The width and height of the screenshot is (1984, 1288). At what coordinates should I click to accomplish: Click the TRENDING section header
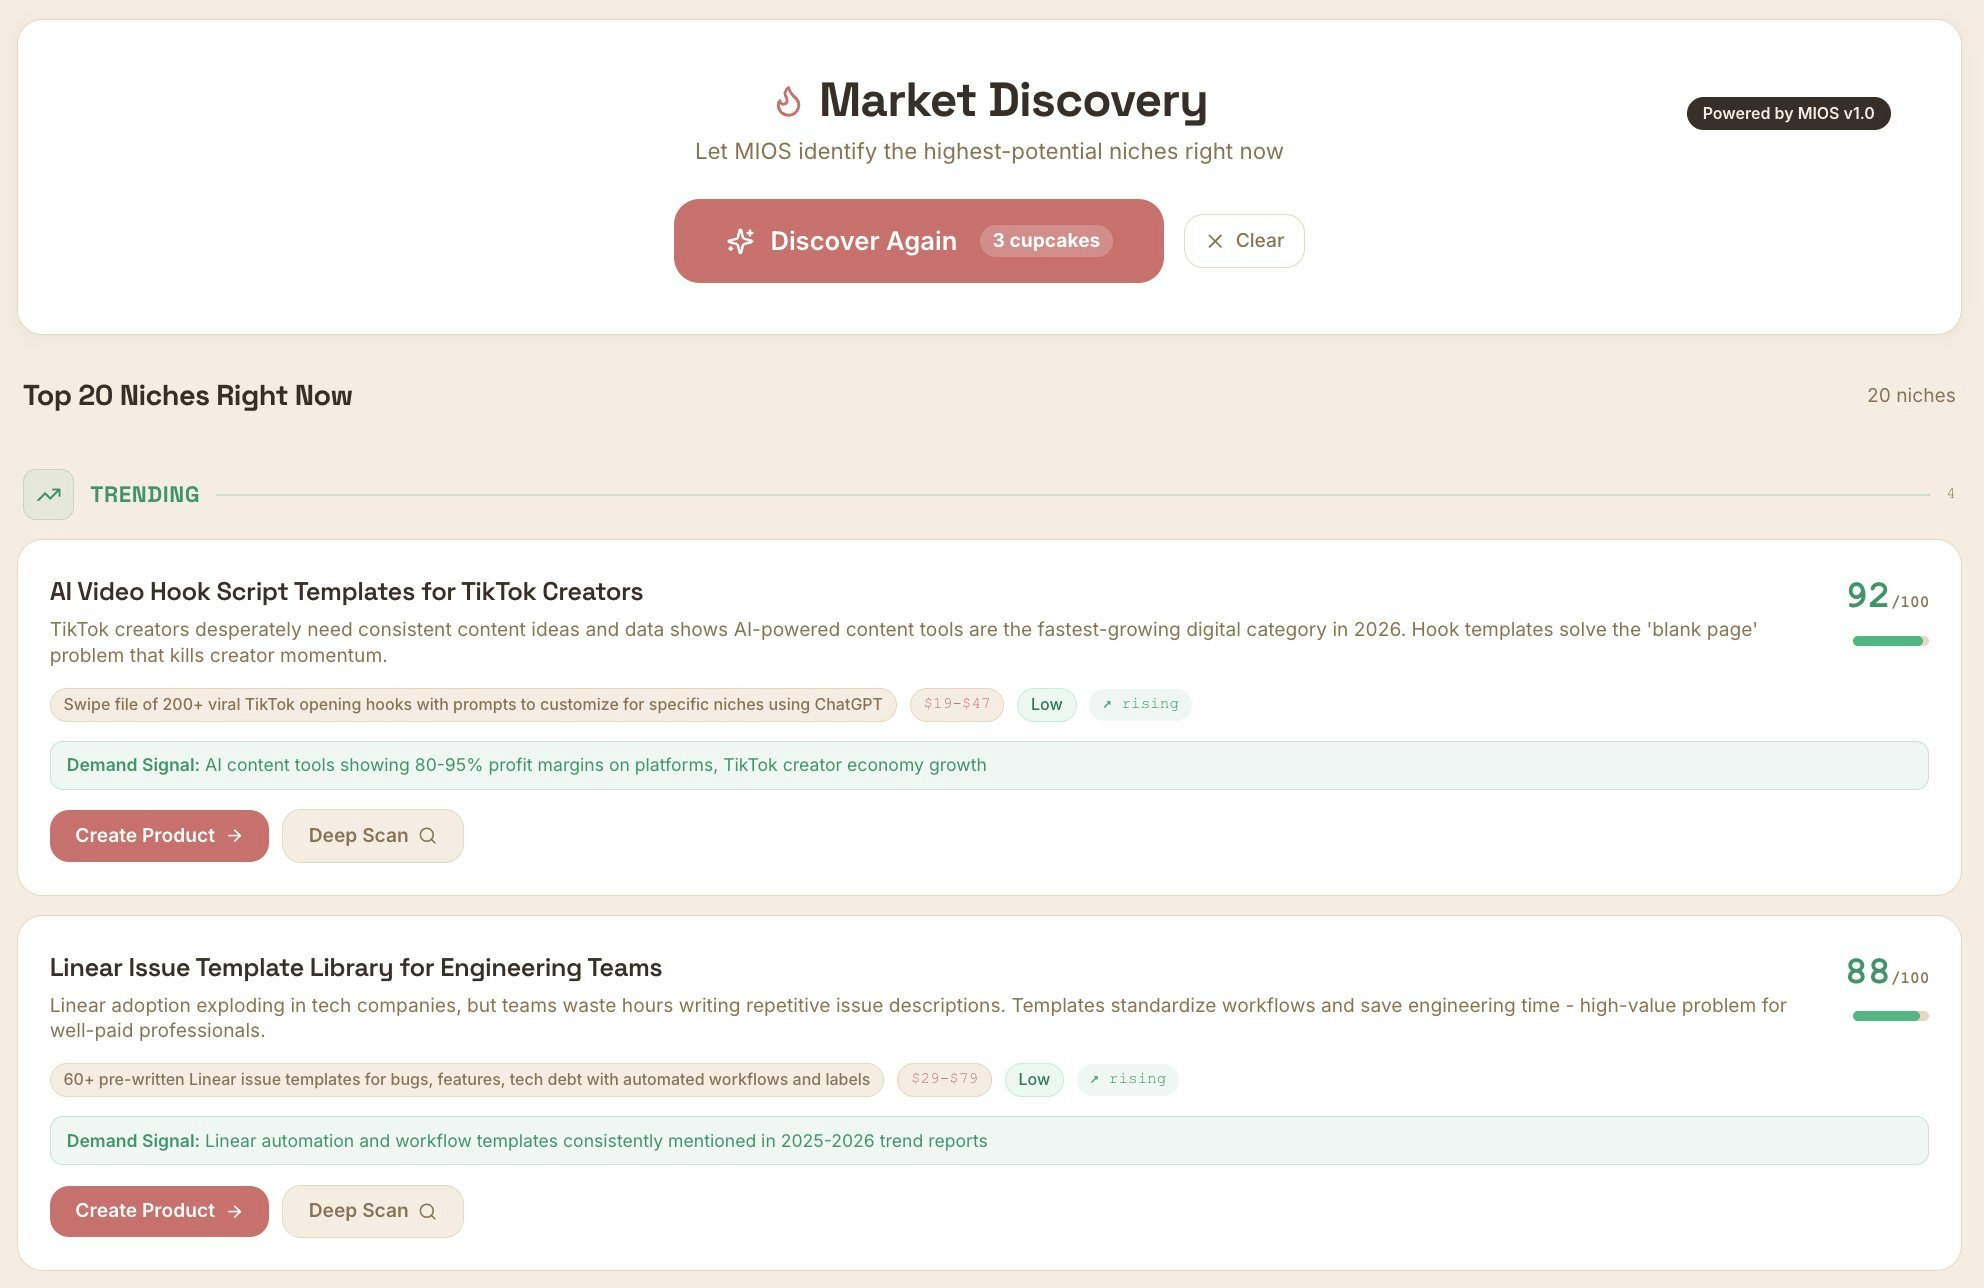145,494
